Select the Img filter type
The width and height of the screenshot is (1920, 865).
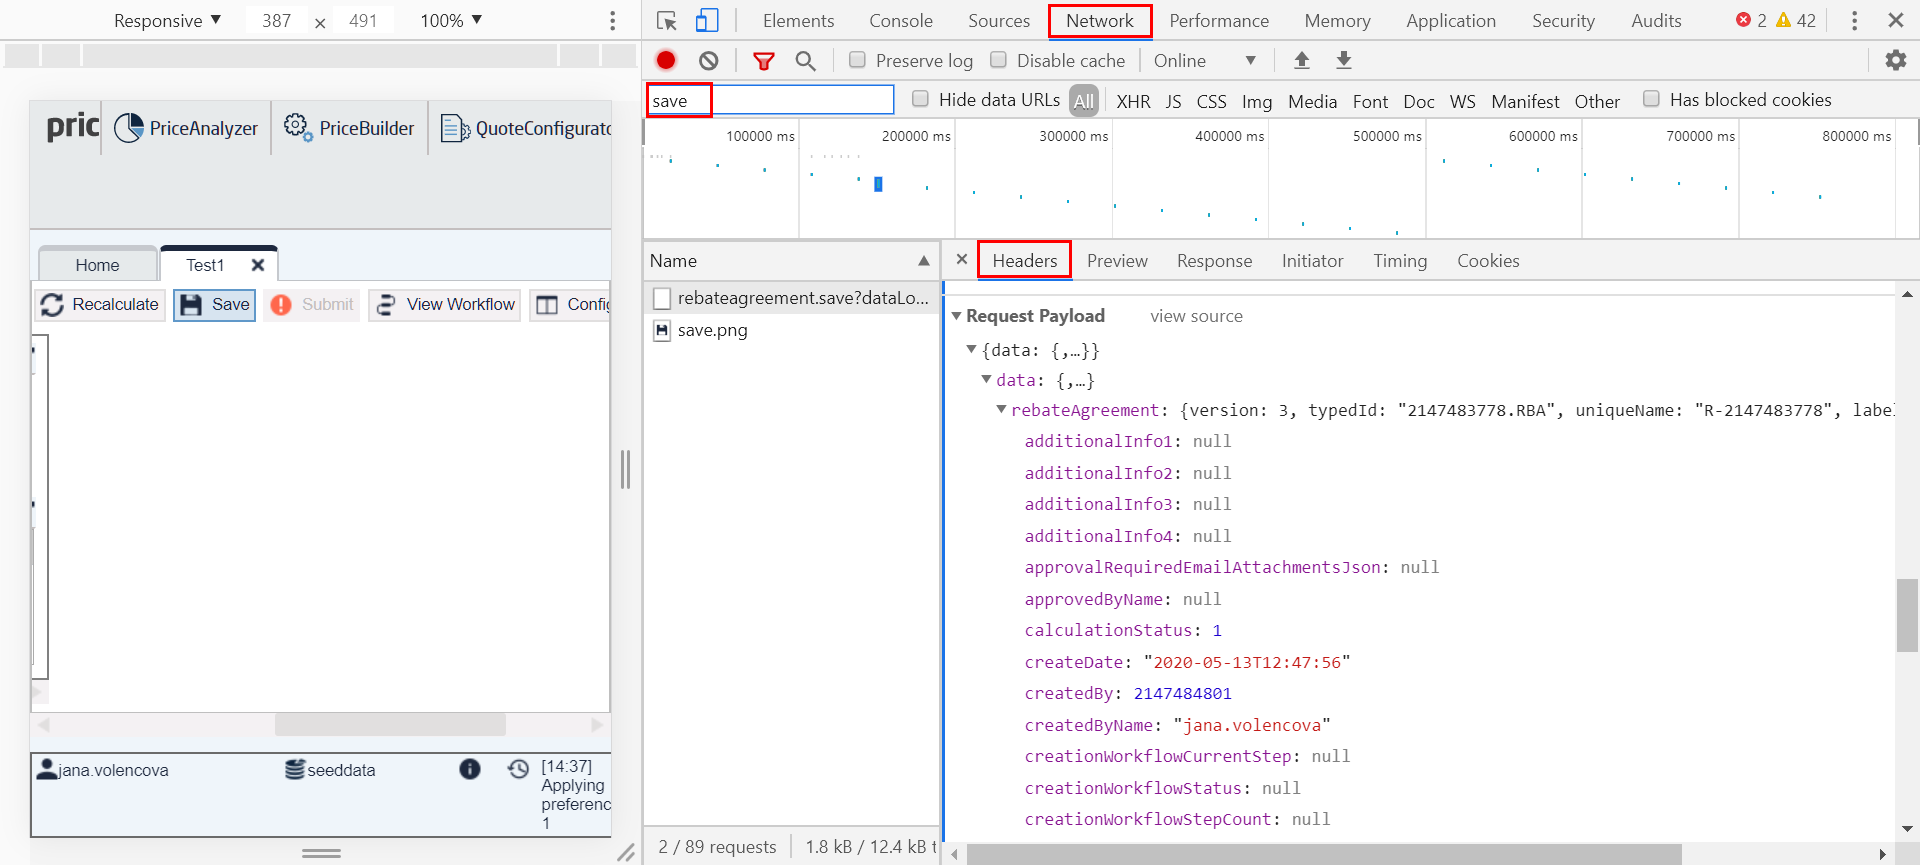(x=1257, y=101)
